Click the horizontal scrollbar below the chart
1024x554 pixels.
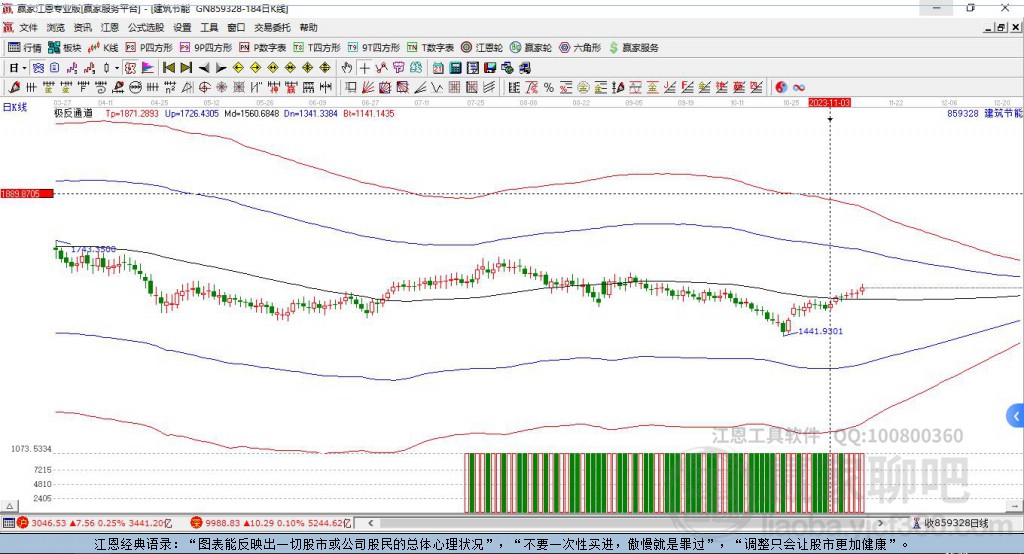600,522
